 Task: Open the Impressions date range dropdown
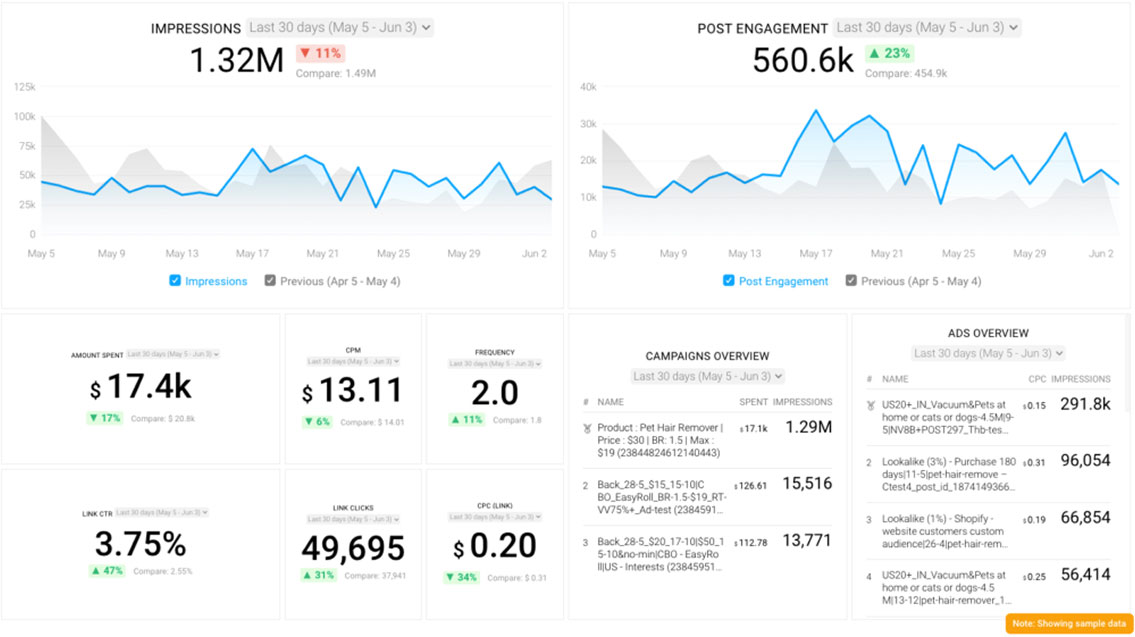click(340, 28)
